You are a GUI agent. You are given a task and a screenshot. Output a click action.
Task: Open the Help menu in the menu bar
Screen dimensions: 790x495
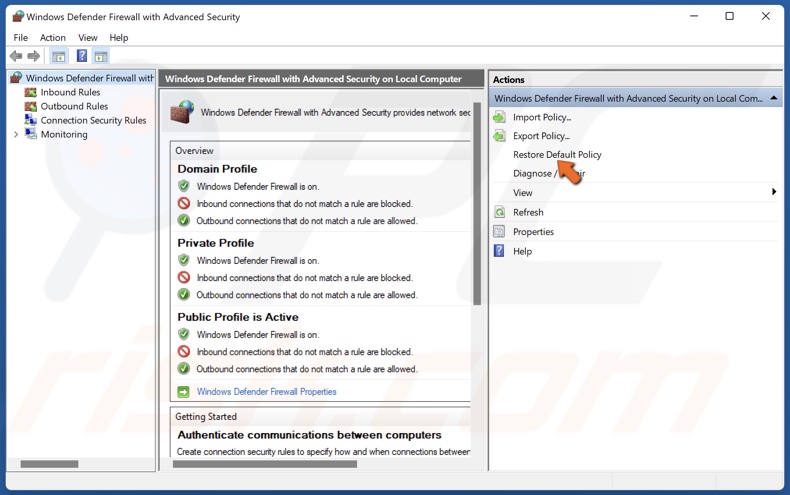[x=119, y=38]
